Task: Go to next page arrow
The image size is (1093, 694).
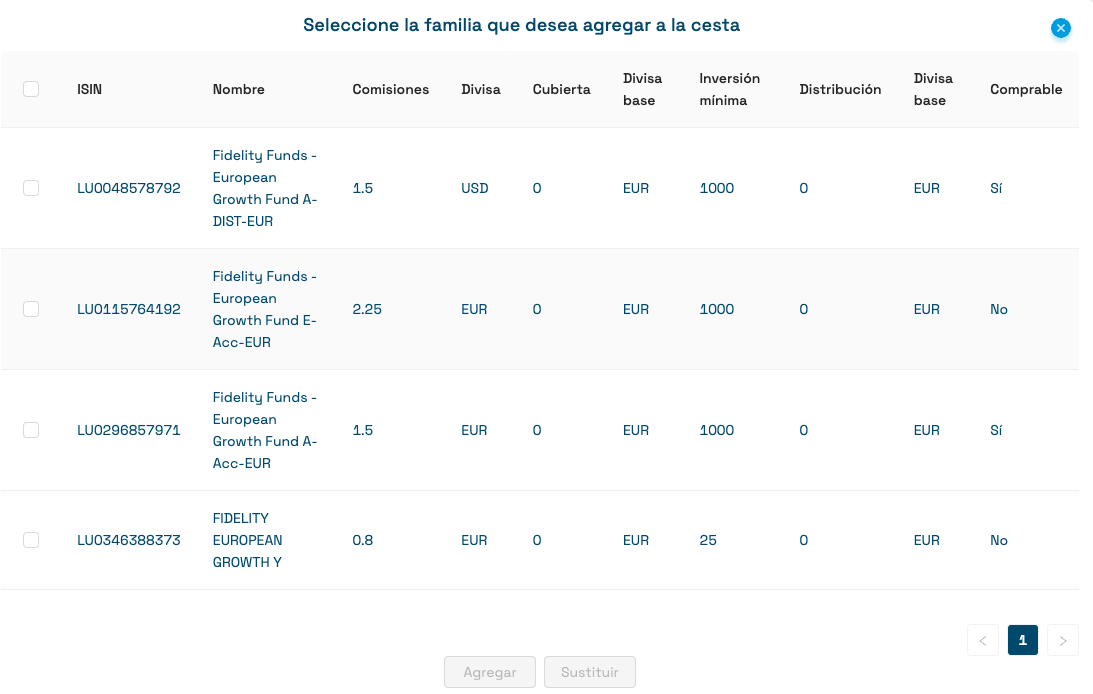Action: [1063, 640]
